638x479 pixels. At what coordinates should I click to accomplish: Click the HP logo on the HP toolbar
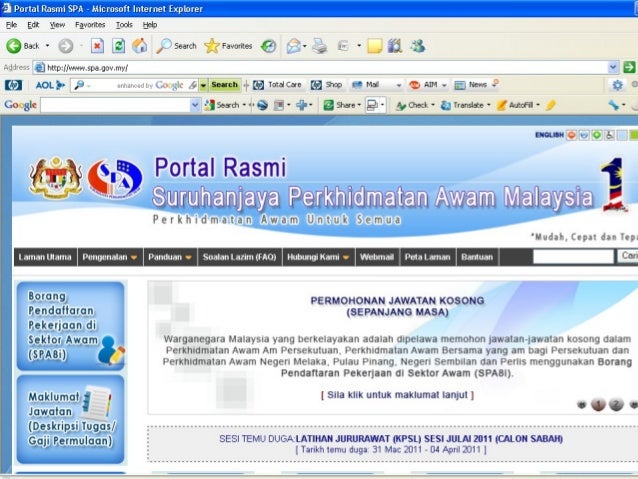coord(13,85)
